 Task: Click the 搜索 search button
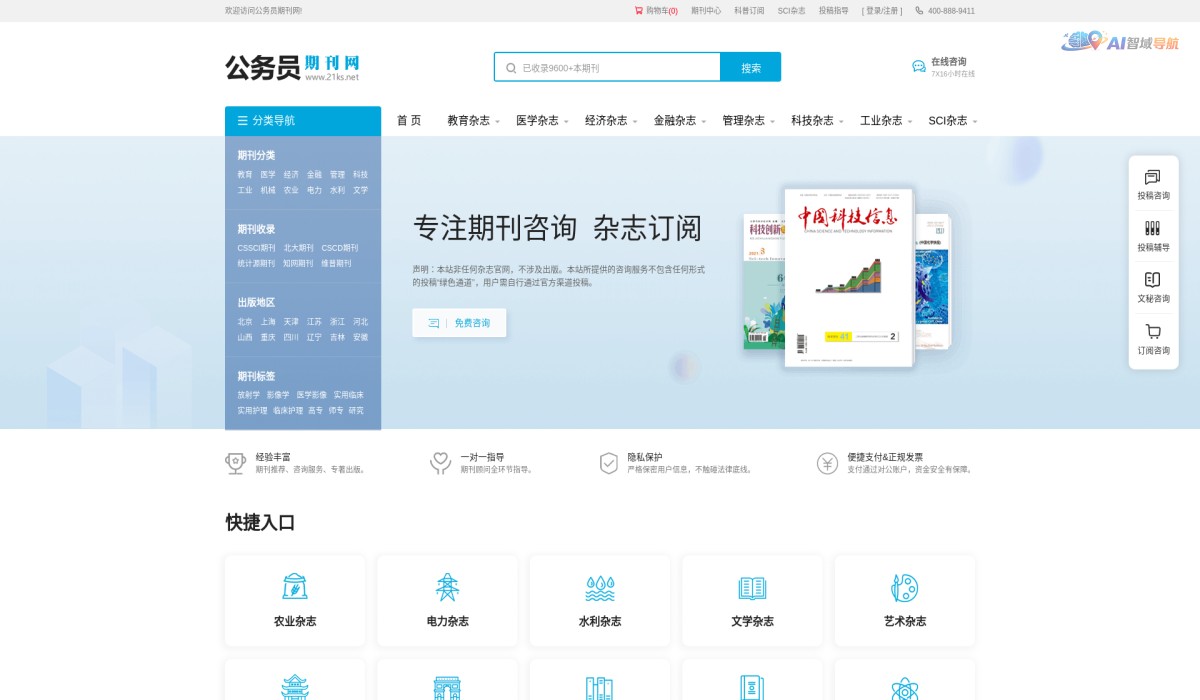(750, 66)
